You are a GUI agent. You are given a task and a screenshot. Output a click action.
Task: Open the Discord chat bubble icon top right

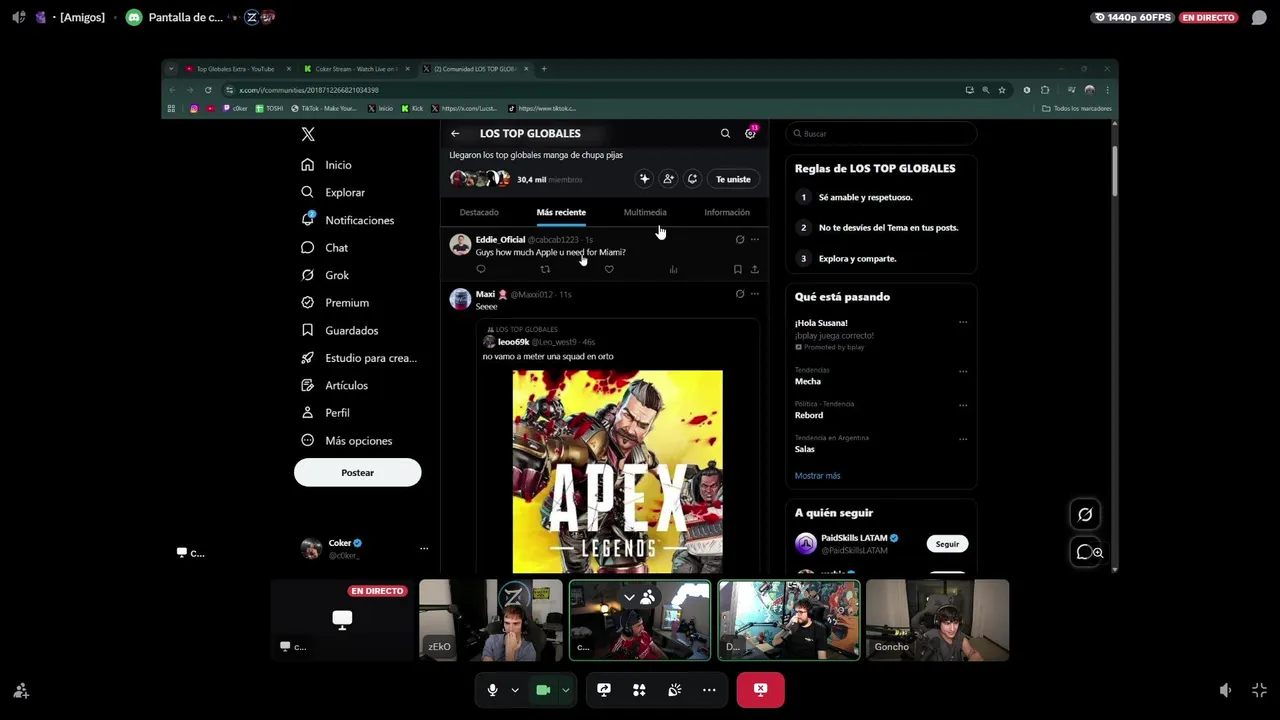pos(1259,18)
